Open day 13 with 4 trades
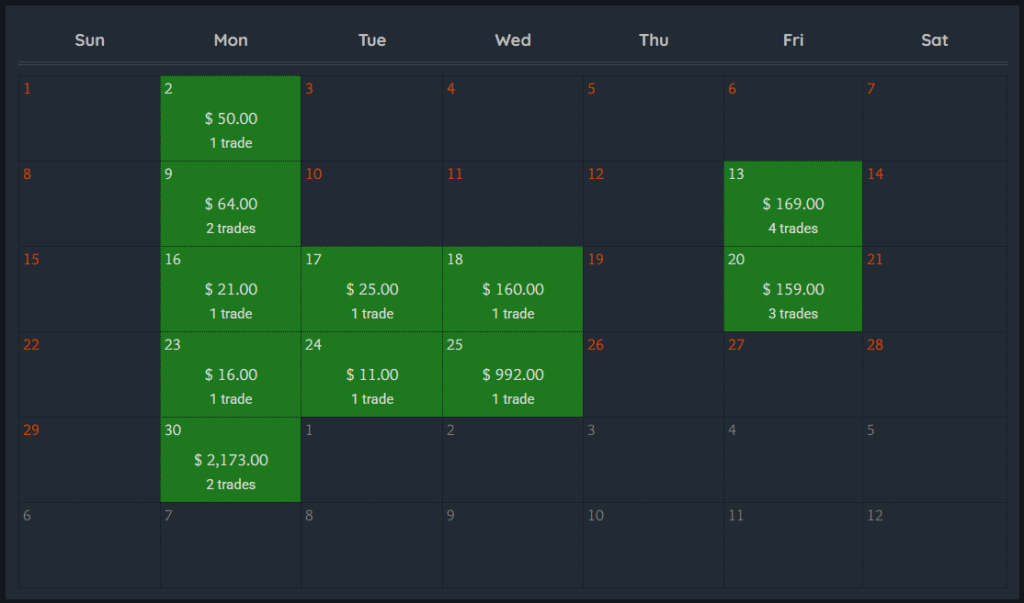 pos(793,204)
